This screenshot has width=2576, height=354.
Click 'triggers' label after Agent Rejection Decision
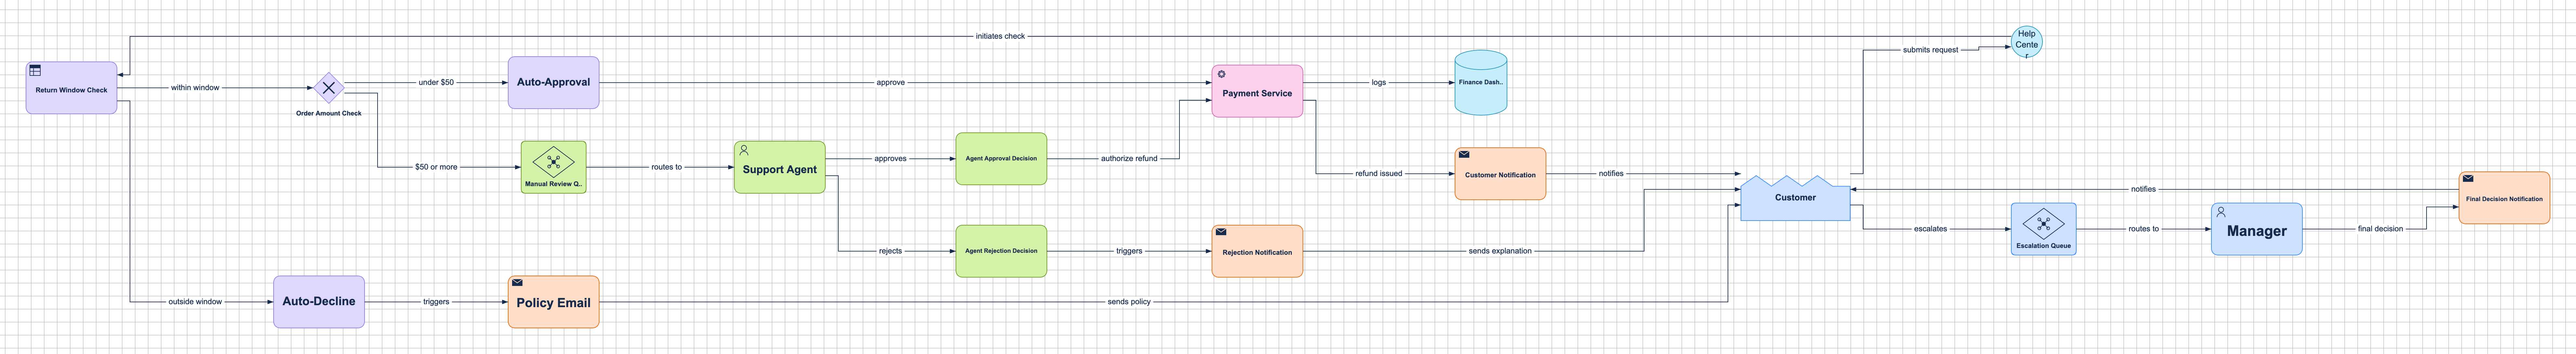[x=1129, y=251]
